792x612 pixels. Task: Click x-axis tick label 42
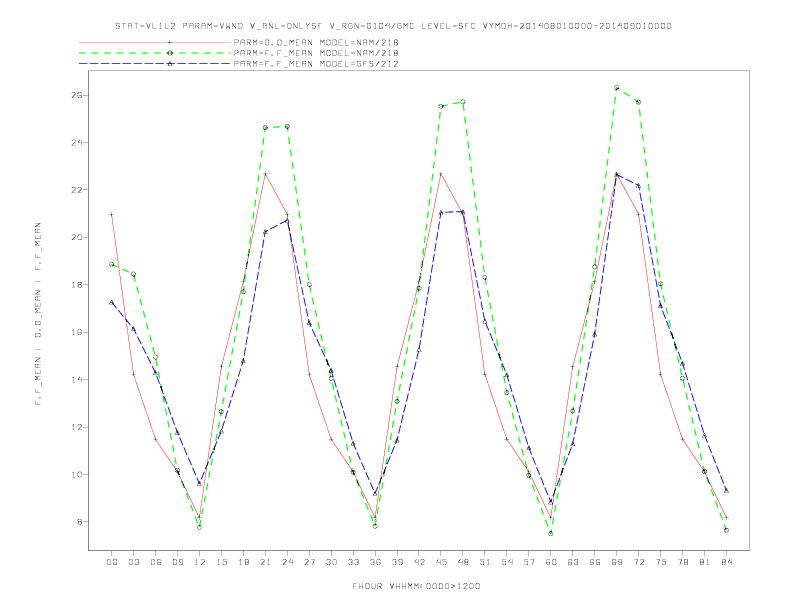click(x=419, y=562)
